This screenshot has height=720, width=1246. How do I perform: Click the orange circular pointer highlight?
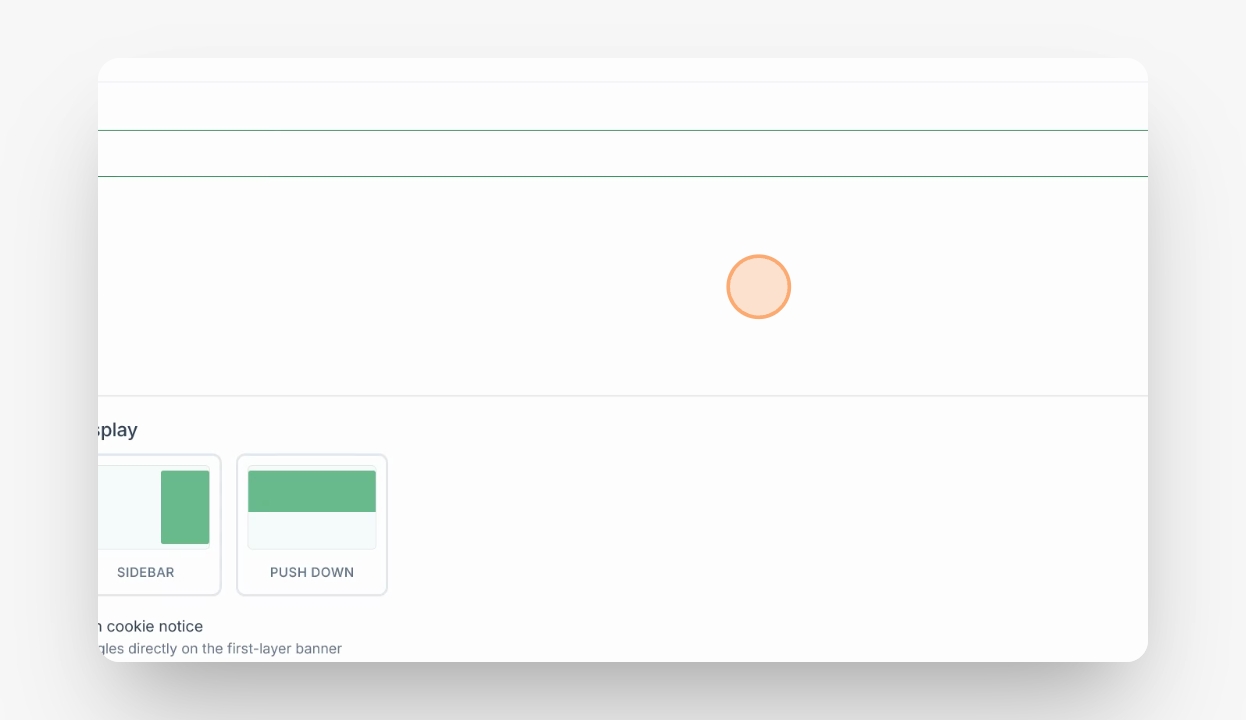(759, 287)
